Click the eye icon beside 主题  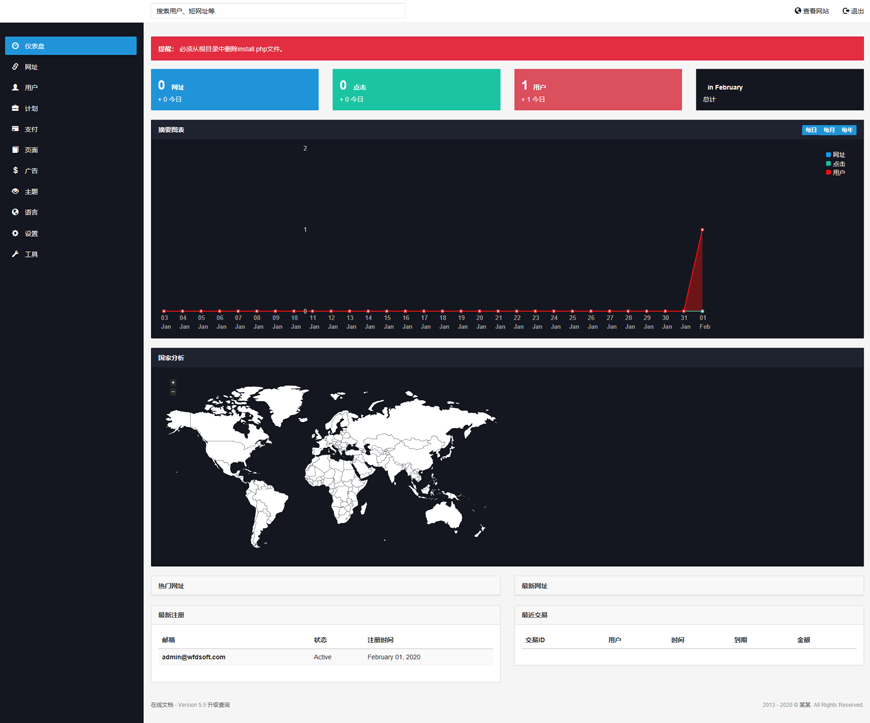click(x=15, y=191)
